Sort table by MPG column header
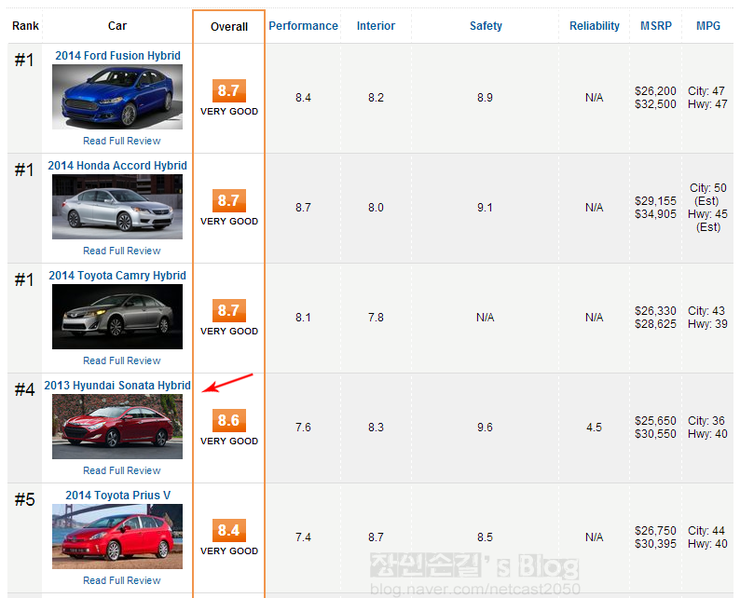Image resolution: width=740 pixels, height=598 pixels. pyautogui.click(x=708, y=26)
